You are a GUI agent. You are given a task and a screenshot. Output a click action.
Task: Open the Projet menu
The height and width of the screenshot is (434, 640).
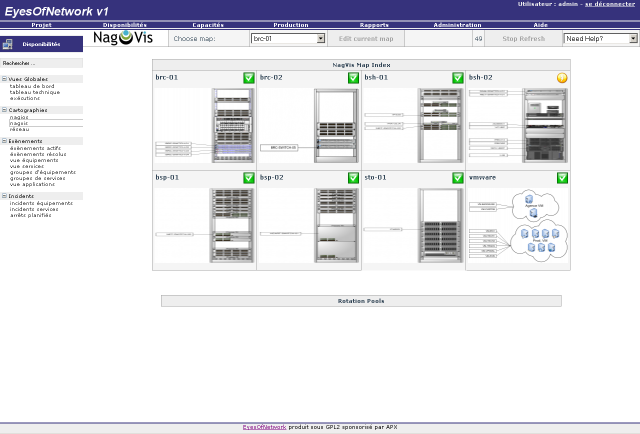coord(42,25)
